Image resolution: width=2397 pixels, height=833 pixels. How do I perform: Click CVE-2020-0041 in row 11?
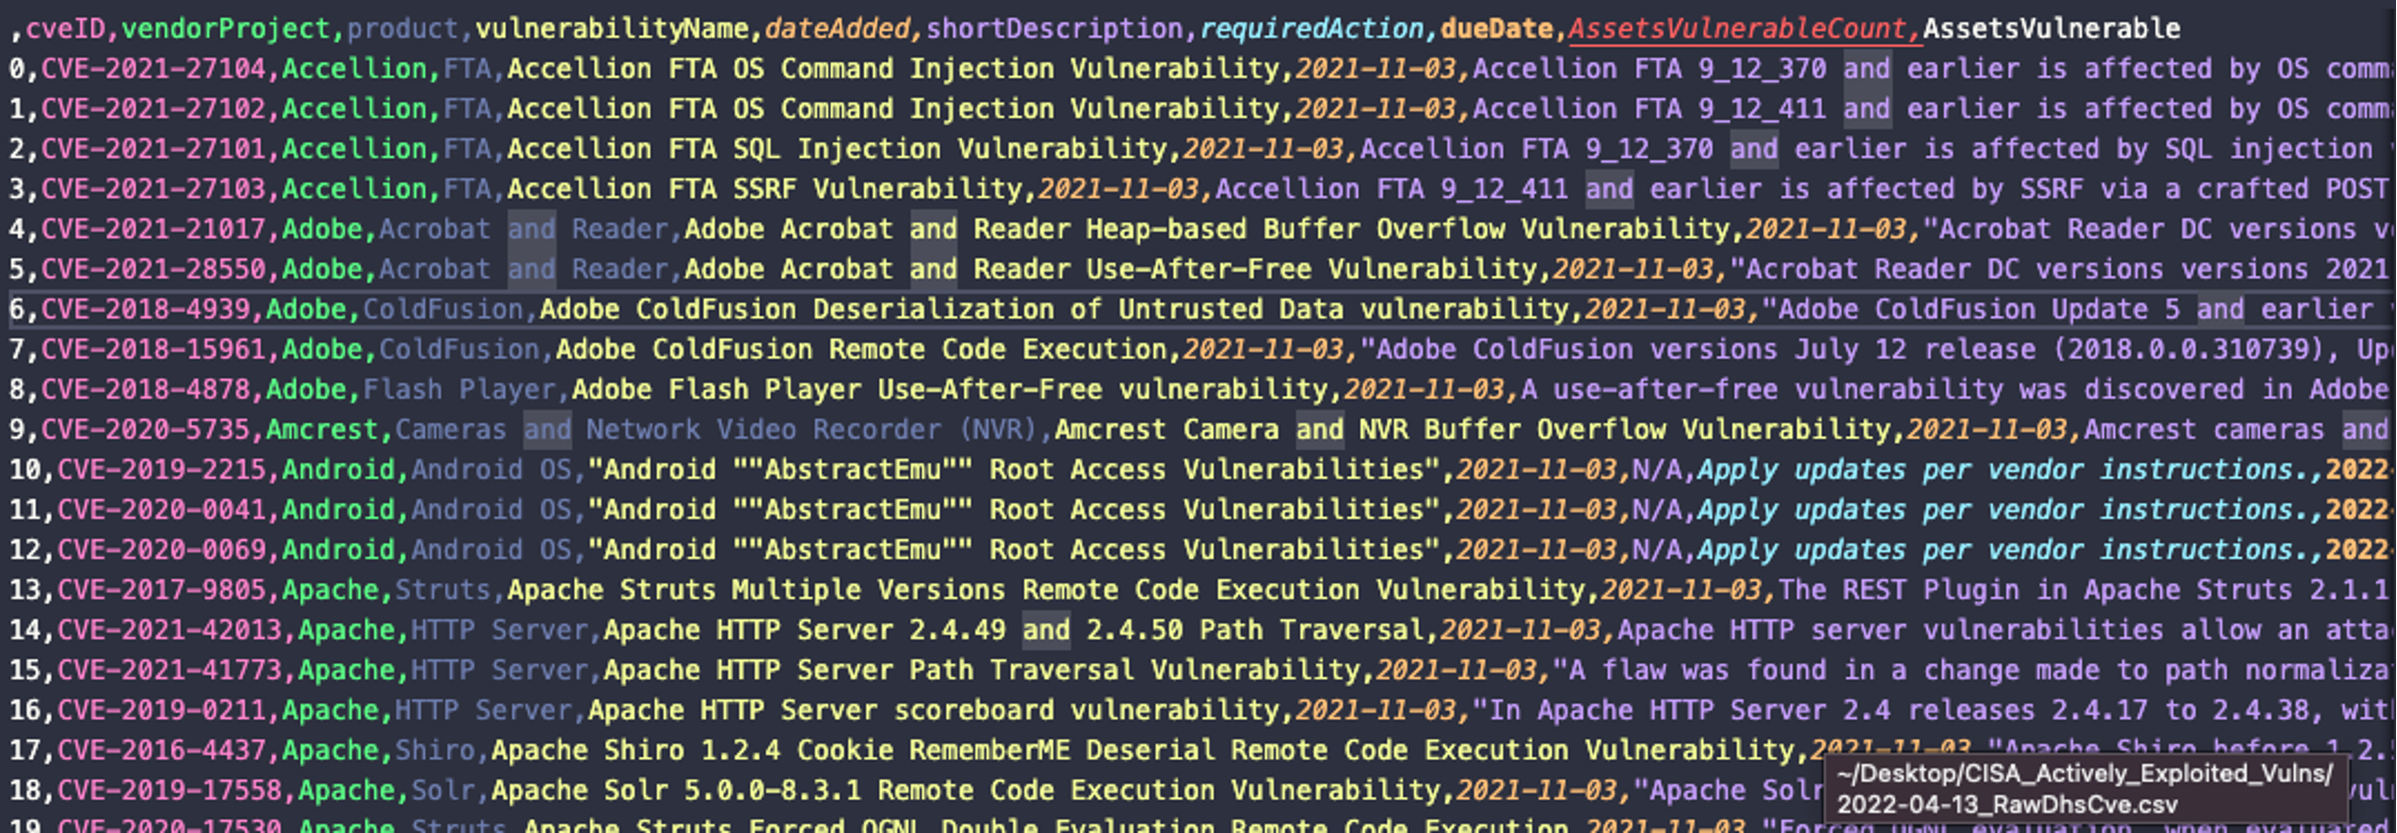162,509
